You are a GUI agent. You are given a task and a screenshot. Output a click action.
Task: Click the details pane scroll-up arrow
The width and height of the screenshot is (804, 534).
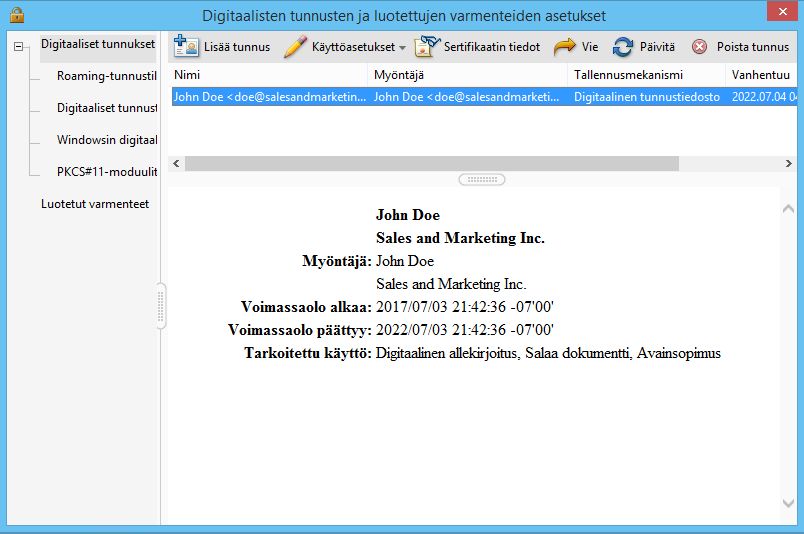(788, 209)
